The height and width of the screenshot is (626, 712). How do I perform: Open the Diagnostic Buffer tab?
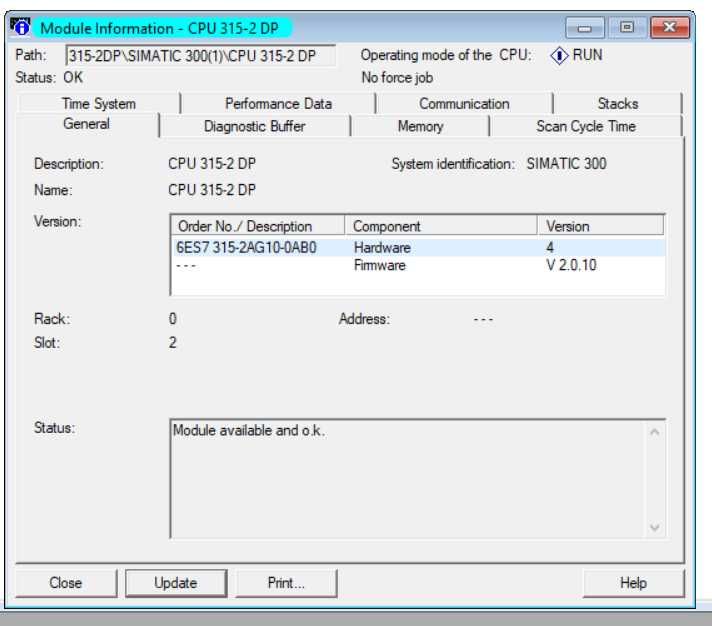tap(254, 126)
